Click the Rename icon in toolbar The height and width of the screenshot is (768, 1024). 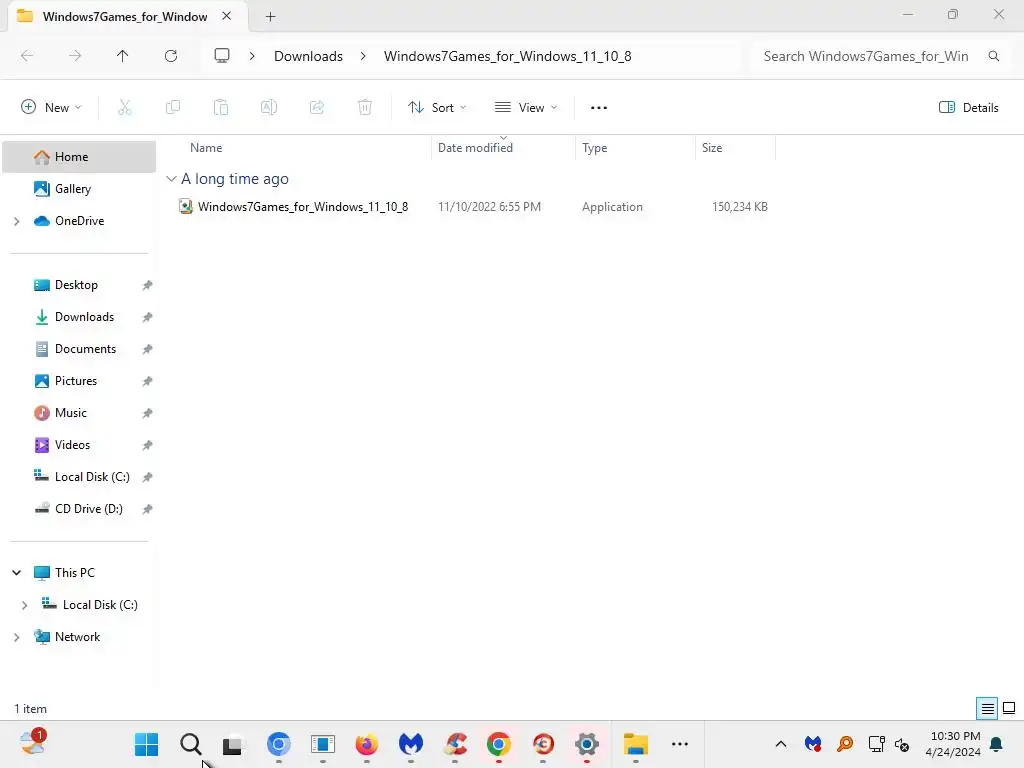tap(269, 108)
